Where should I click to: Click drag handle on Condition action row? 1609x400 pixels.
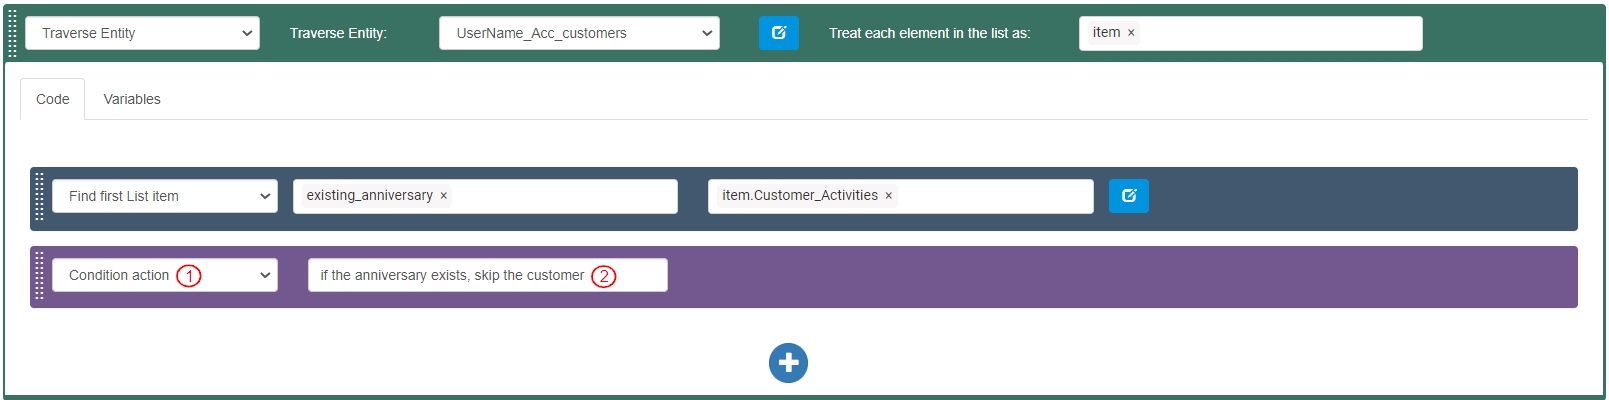(40, 275)
